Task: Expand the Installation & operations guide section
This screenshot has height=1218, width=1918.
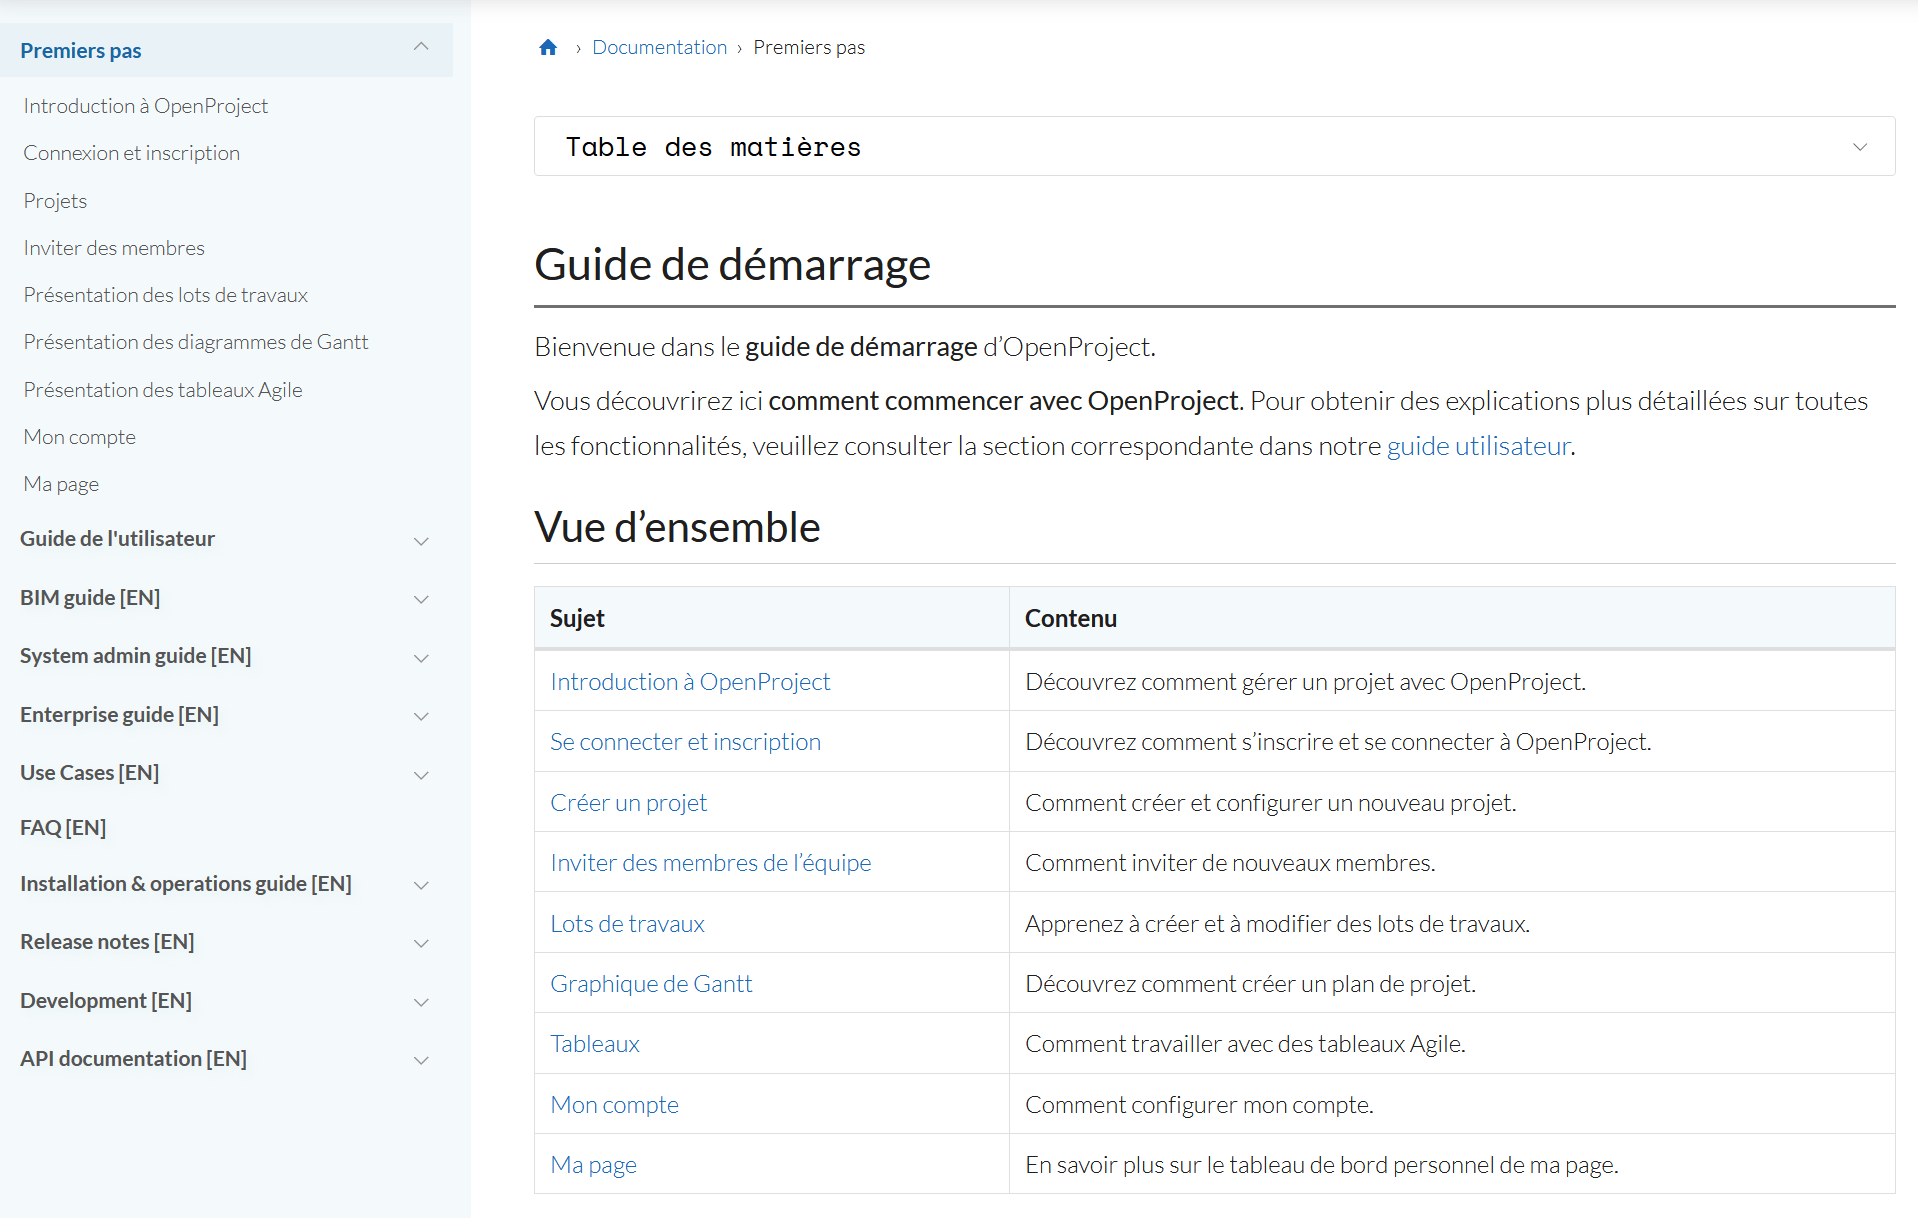Action: (421, 885)
